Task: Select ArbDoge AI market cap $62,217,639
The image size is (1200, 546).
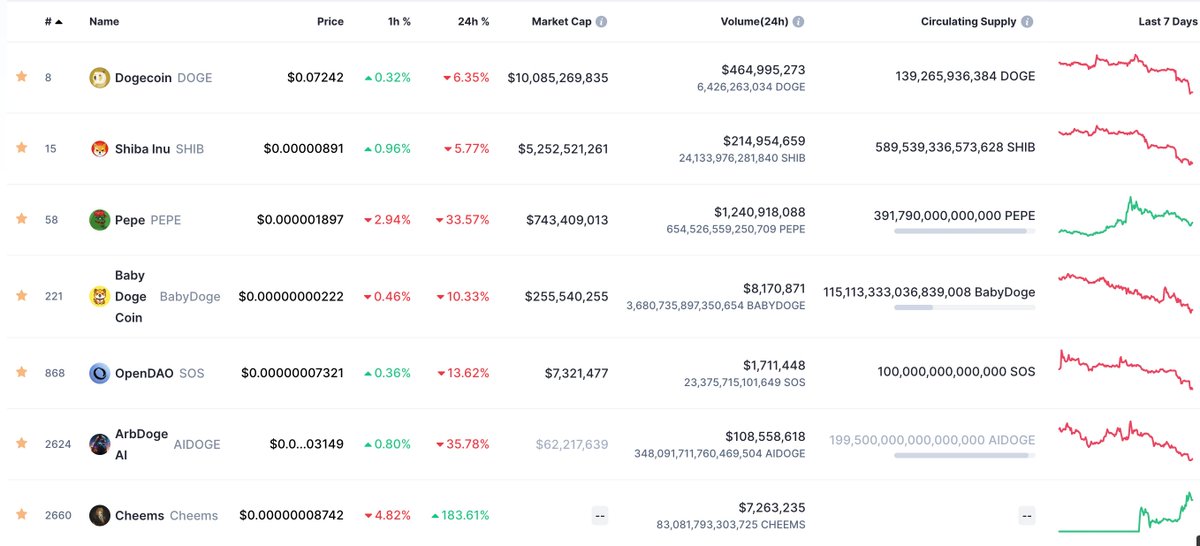Action: (571, 444)
